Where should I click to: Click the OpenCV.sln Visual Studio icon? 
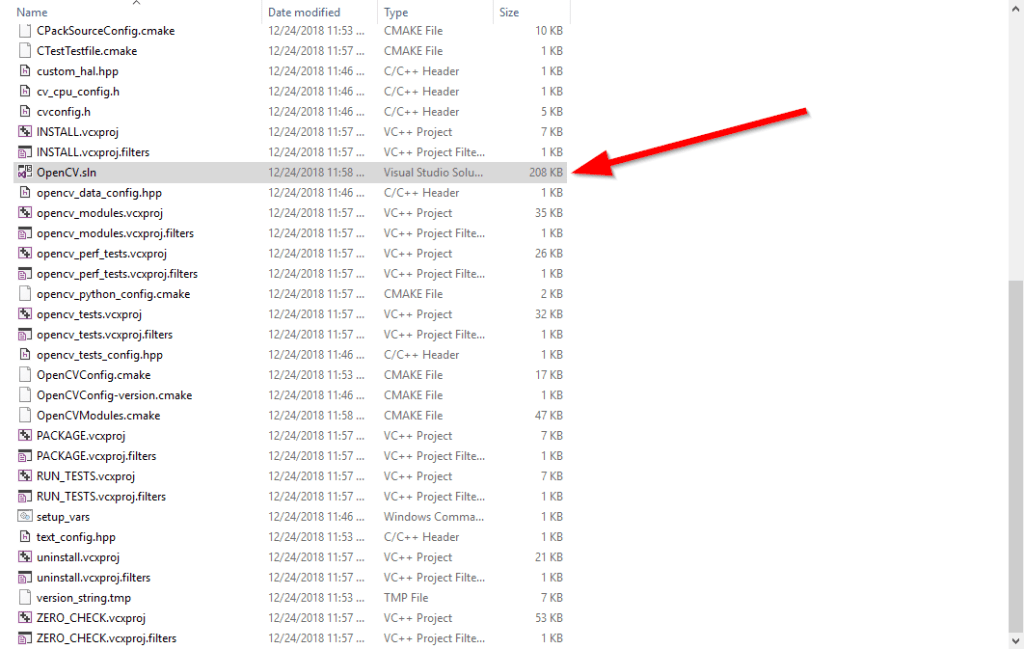(25, 172)
